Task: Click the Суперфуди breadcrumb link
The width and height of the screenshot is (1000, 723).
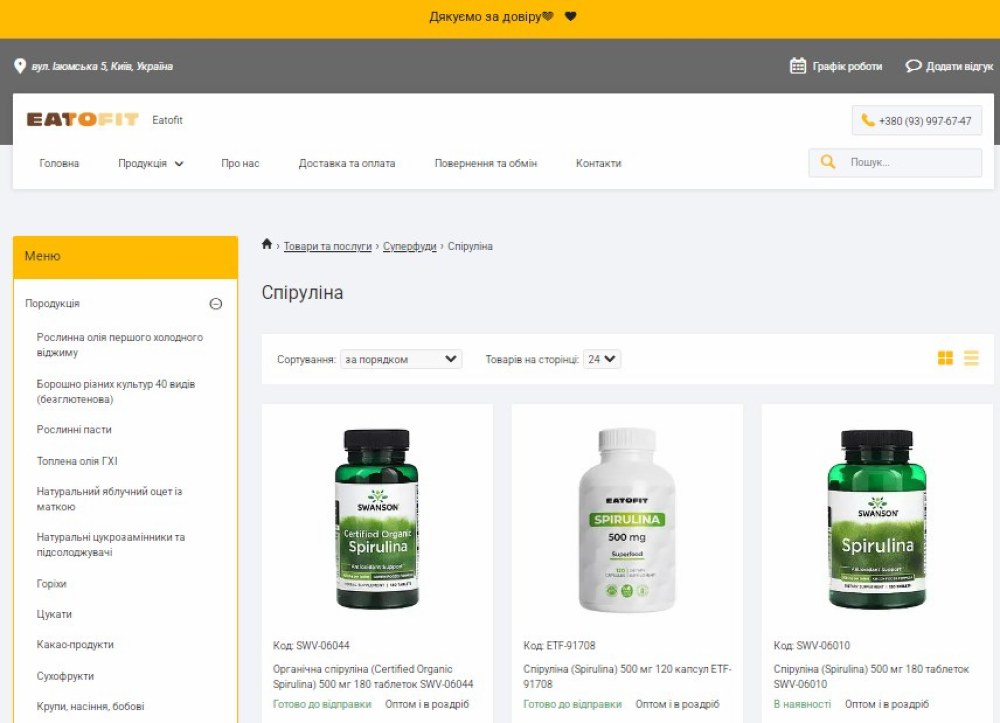Action: [x=409, y=246]
